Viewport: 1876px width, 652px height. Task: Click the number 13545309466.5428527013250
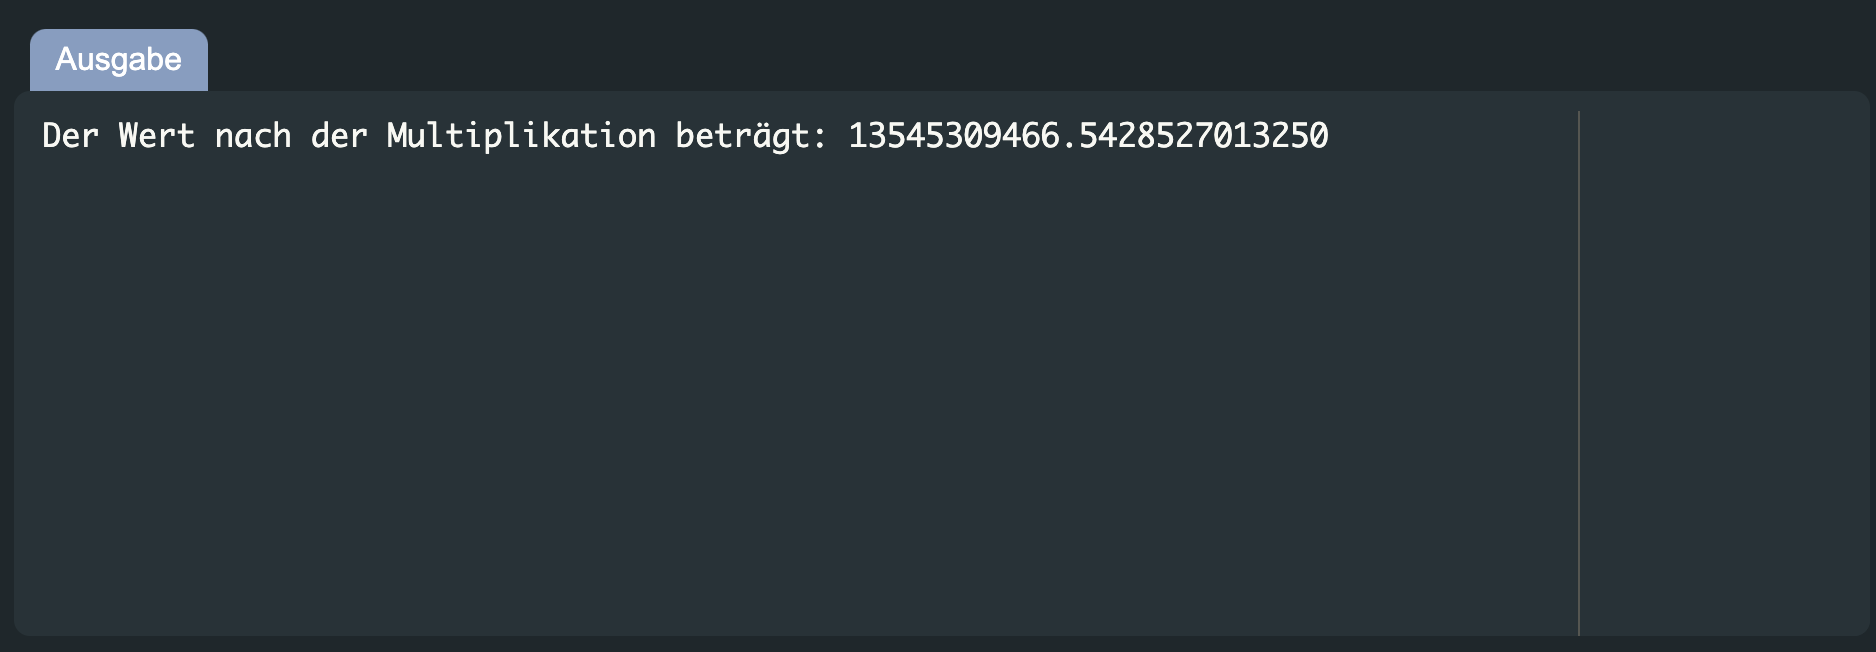click(x=1088, y=135)
